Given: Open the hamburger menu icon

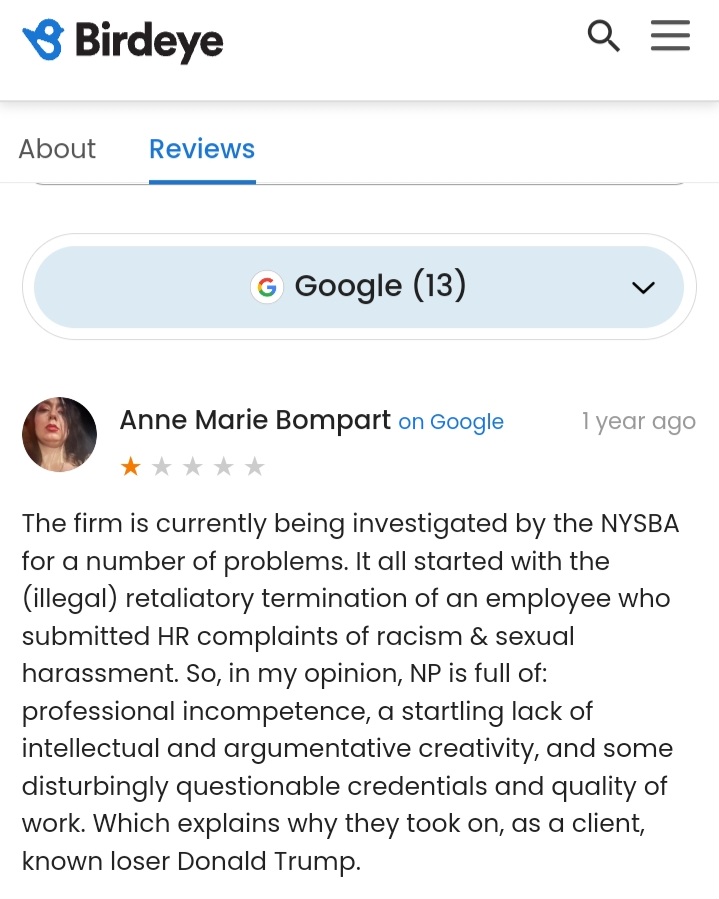Looking at the screenshot, I should tap(670, 36).
